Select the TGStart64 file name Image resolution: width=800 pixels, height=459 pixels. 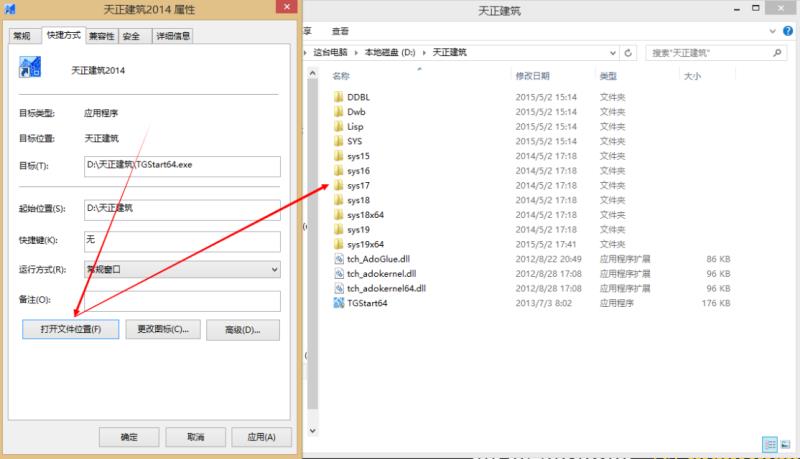(367, 303)
